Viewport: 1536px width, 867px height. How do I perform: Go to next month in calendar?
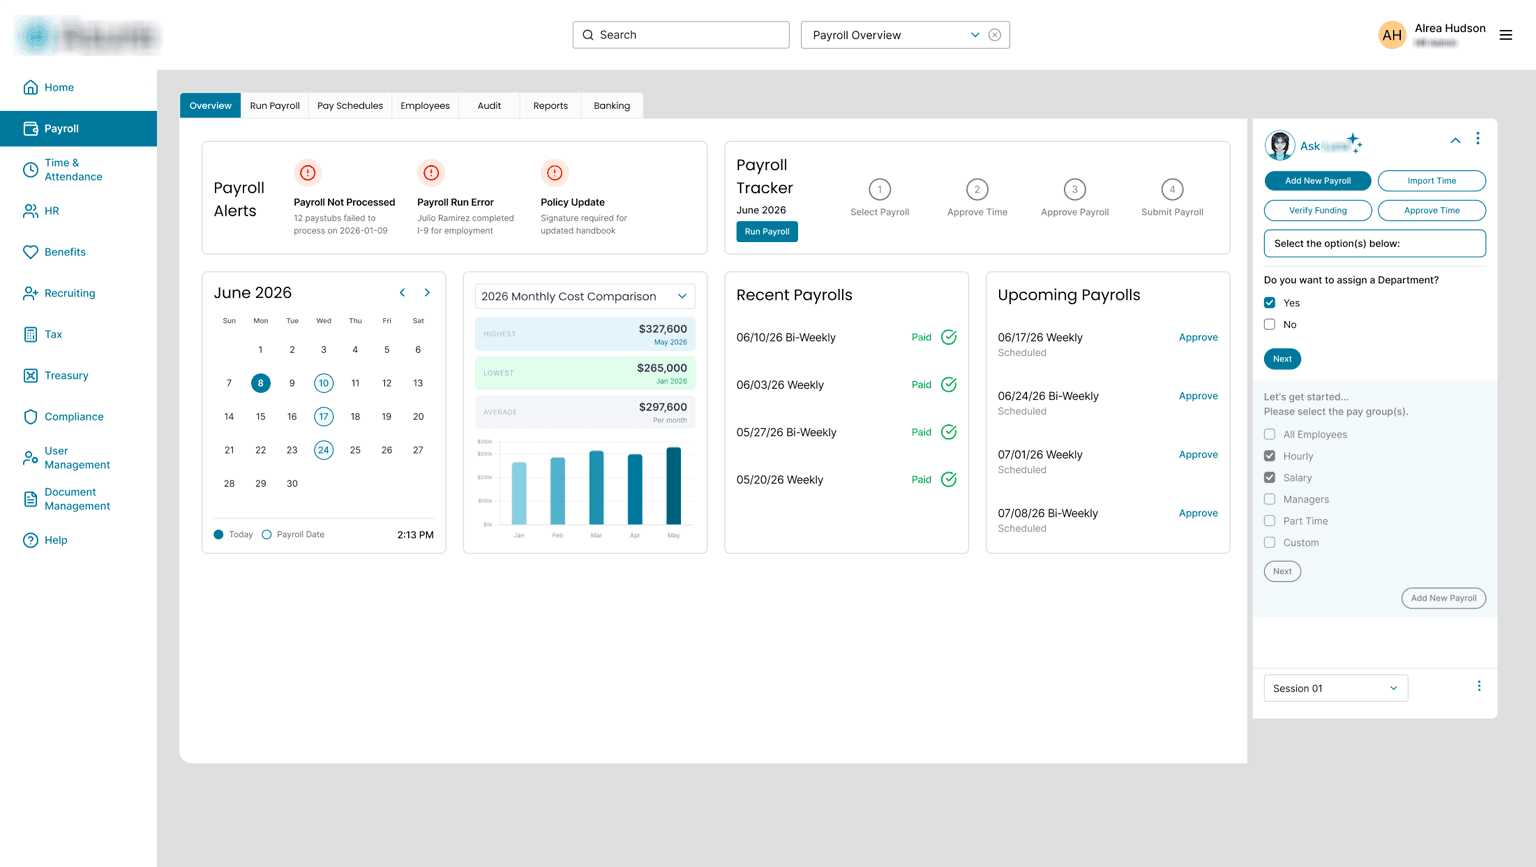(x=427, y=293)
